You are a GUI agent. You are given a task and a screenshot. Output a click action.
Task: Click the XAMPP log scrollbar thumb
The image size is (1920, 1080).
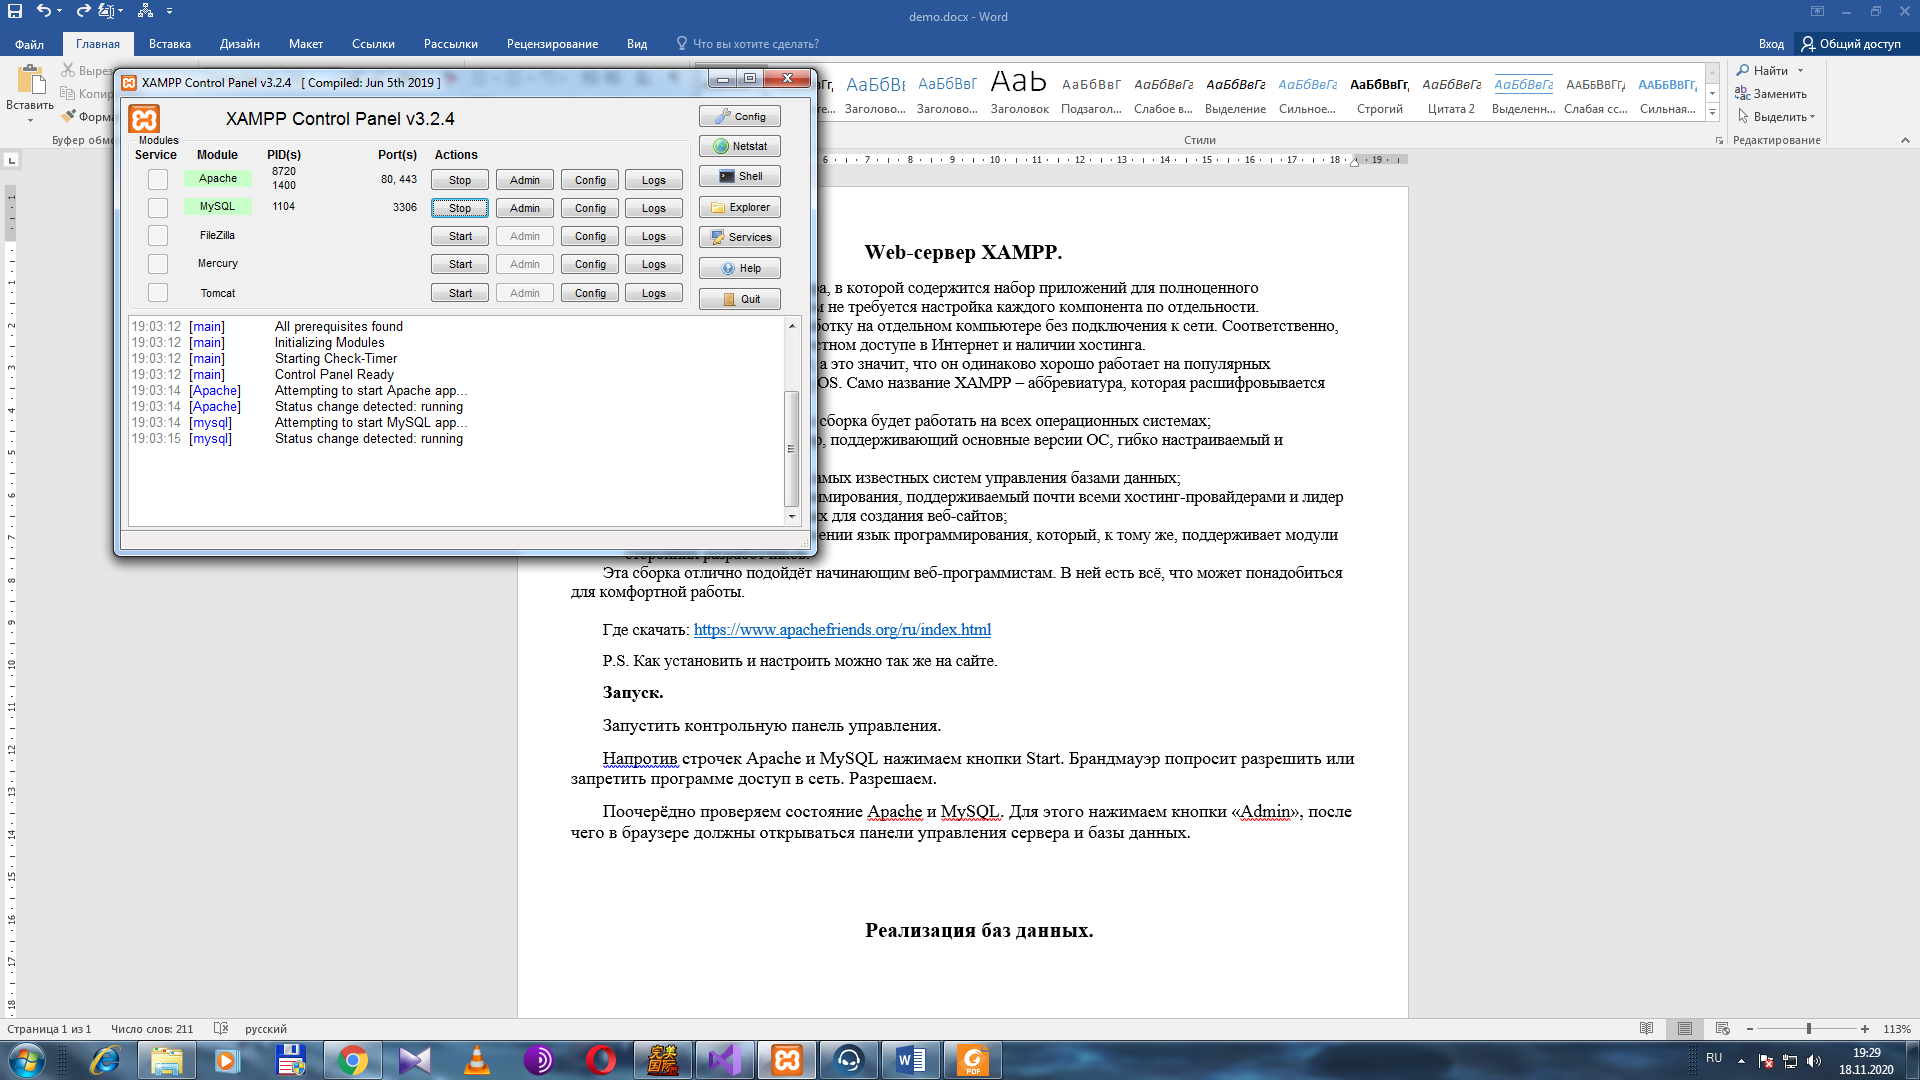[792, 449]
